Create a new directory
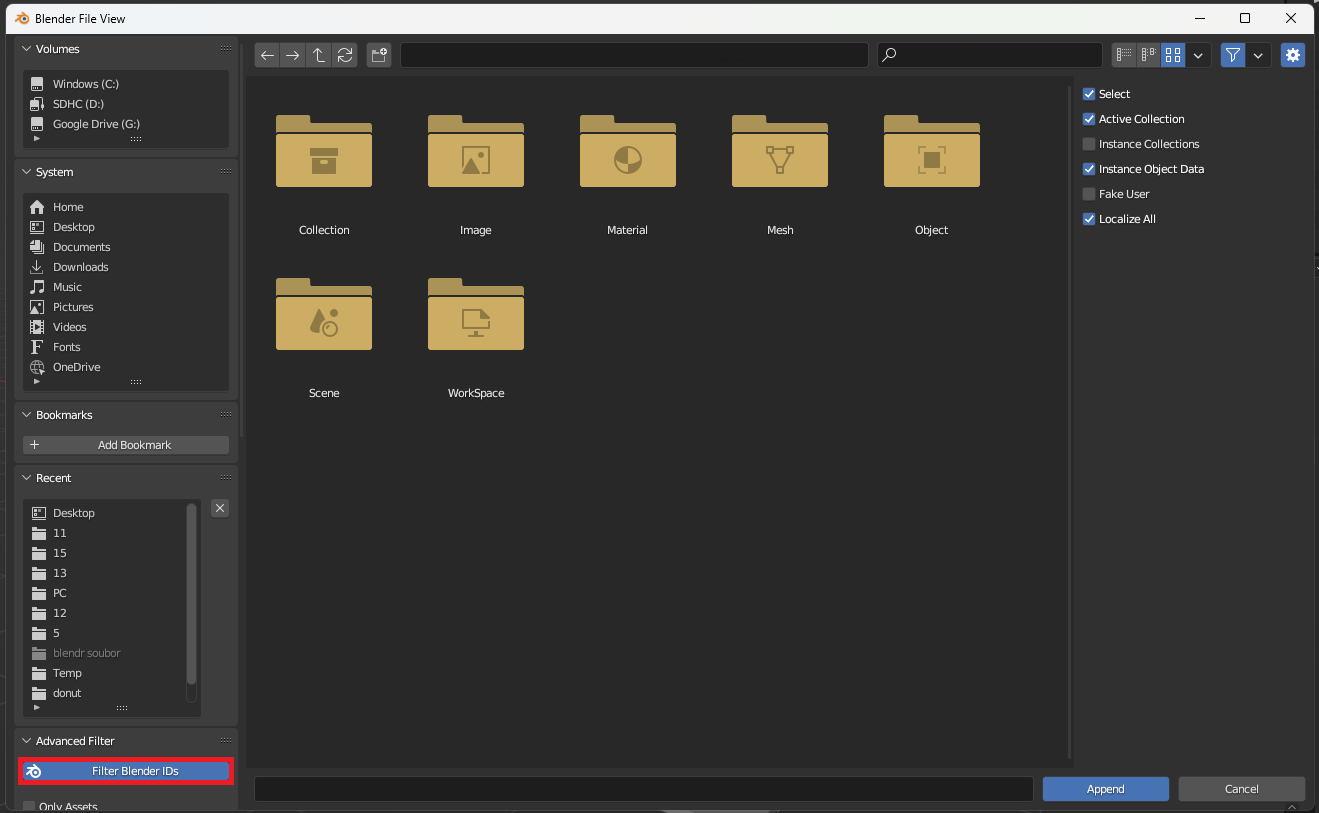Screen dimensions: 1319x813 [379, 56]
